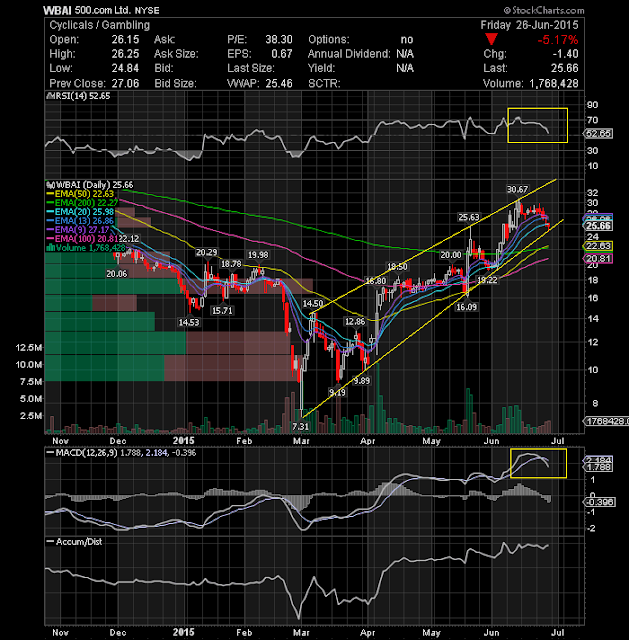Click the Chg value -1.40
This screenshot has width=629, height=640.
pyautogui.click(x=565, y=54)
